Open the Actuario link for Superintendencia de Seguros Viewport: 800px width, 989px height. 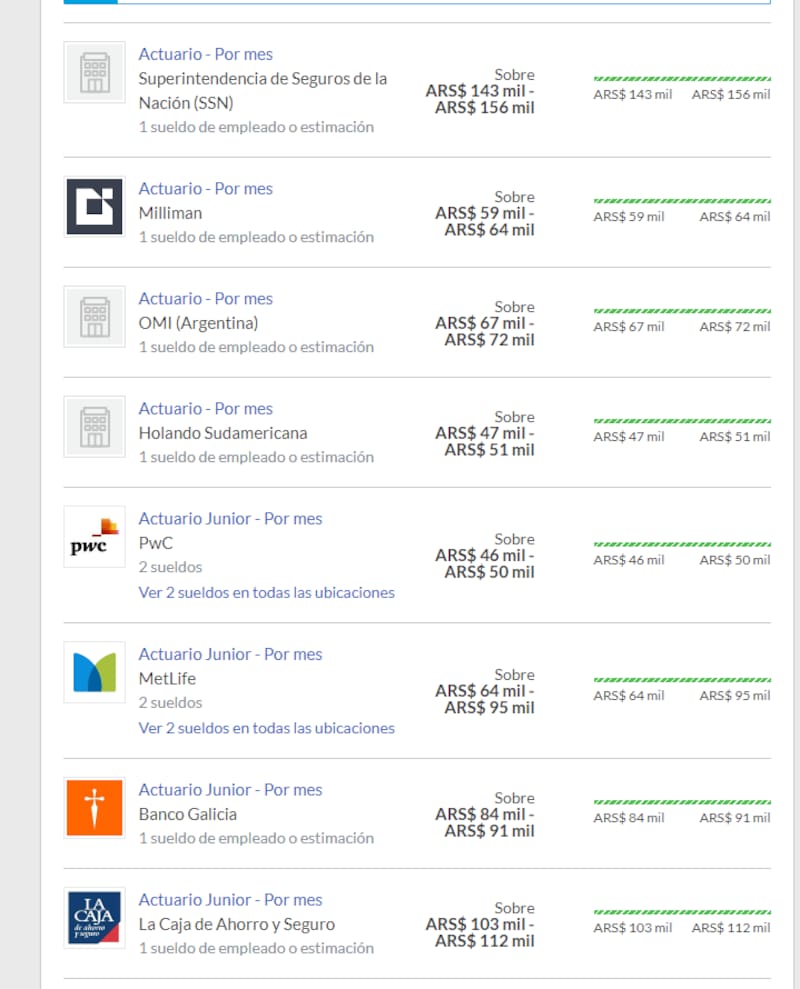(205, 54)
